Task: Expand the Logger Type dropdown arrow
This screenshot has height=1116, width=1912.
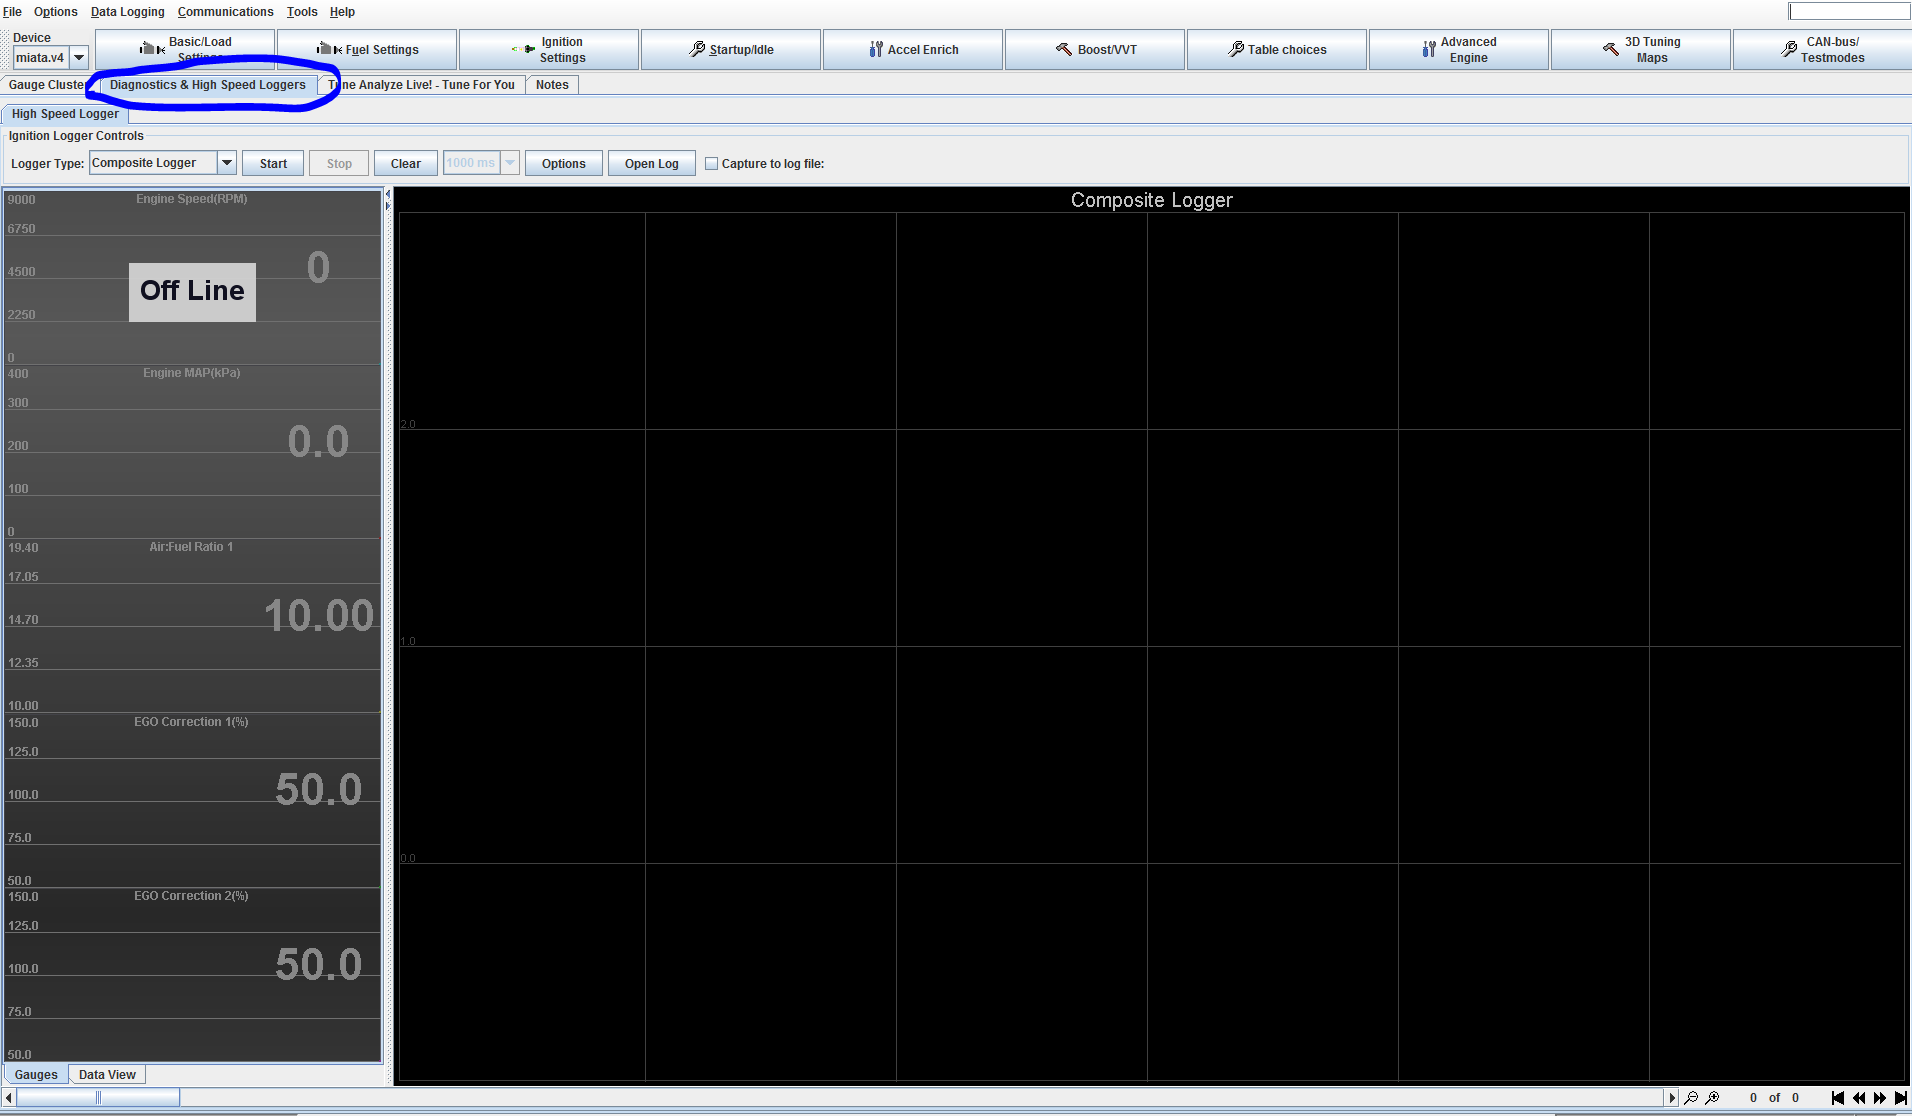Action: [x=227, y=163]
